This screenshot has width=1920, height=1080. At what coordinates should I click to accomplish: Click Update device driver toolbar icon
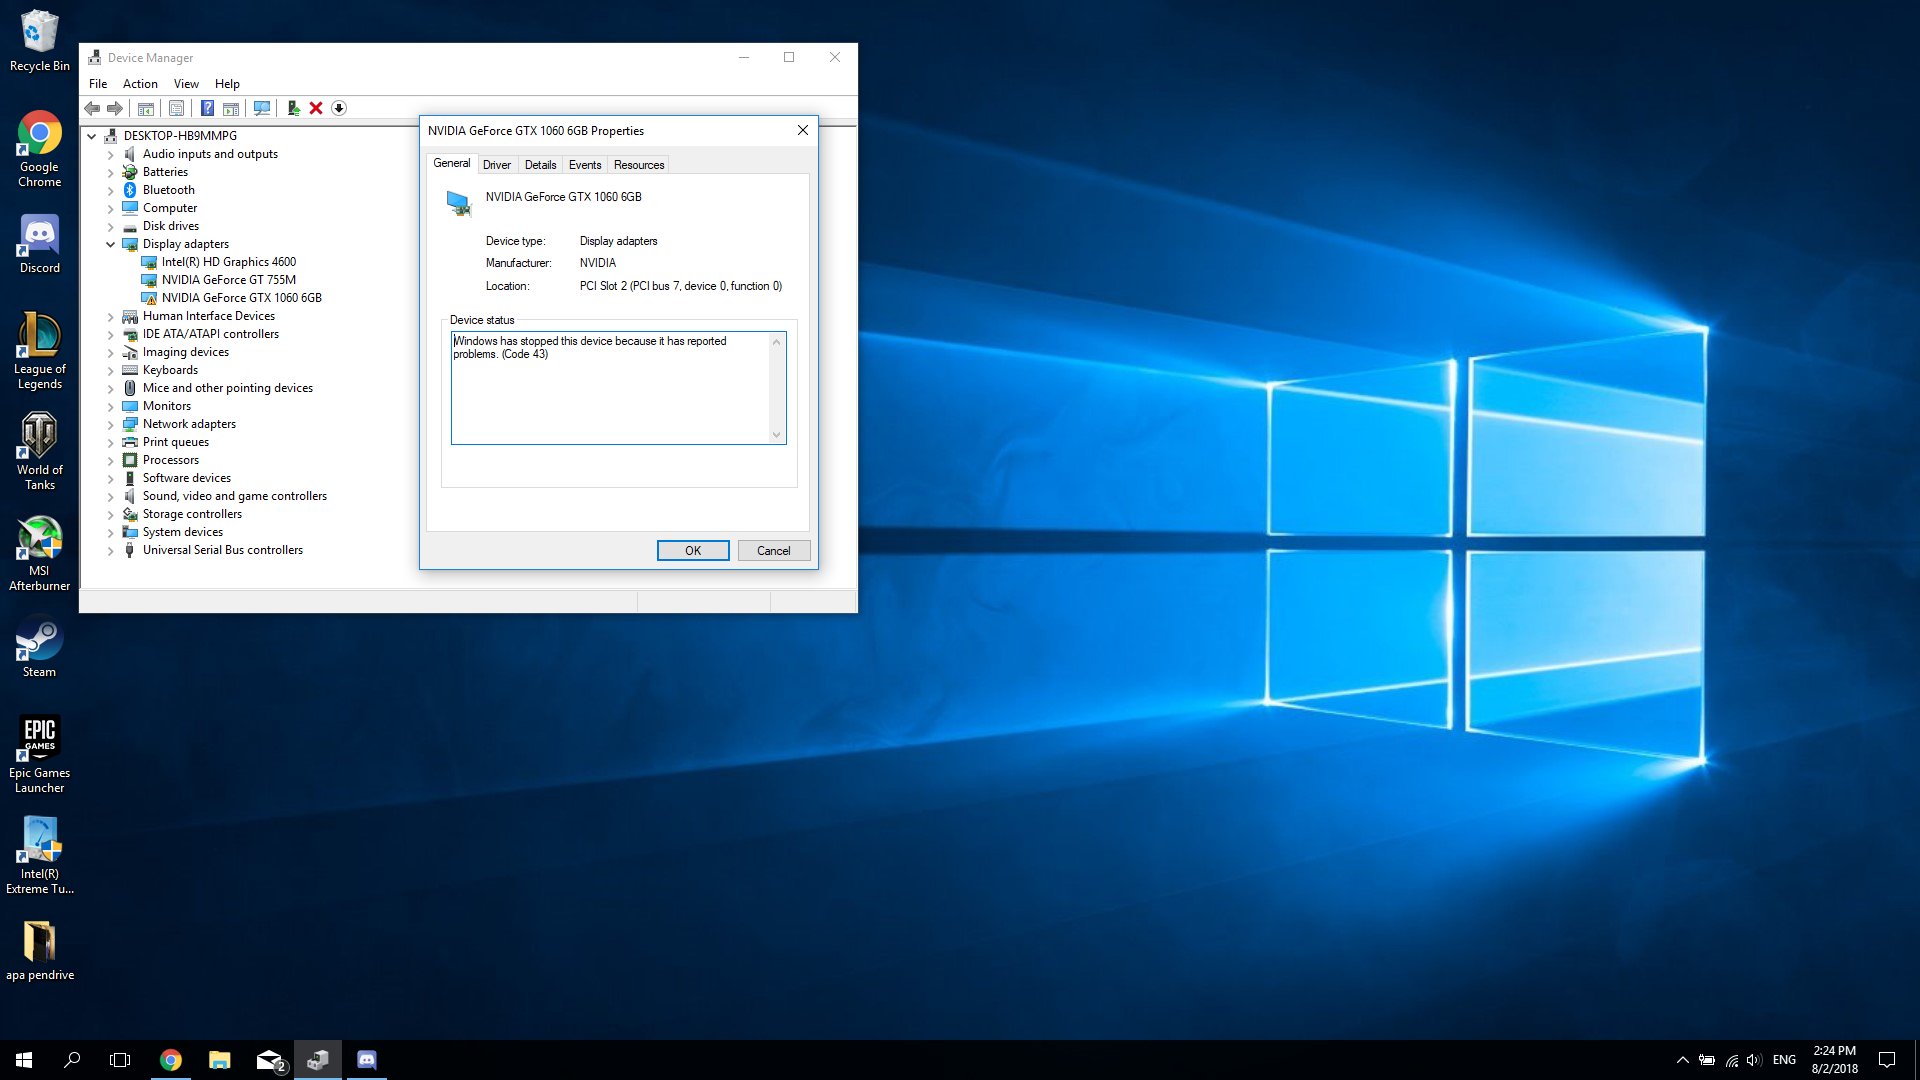(293, 108)
